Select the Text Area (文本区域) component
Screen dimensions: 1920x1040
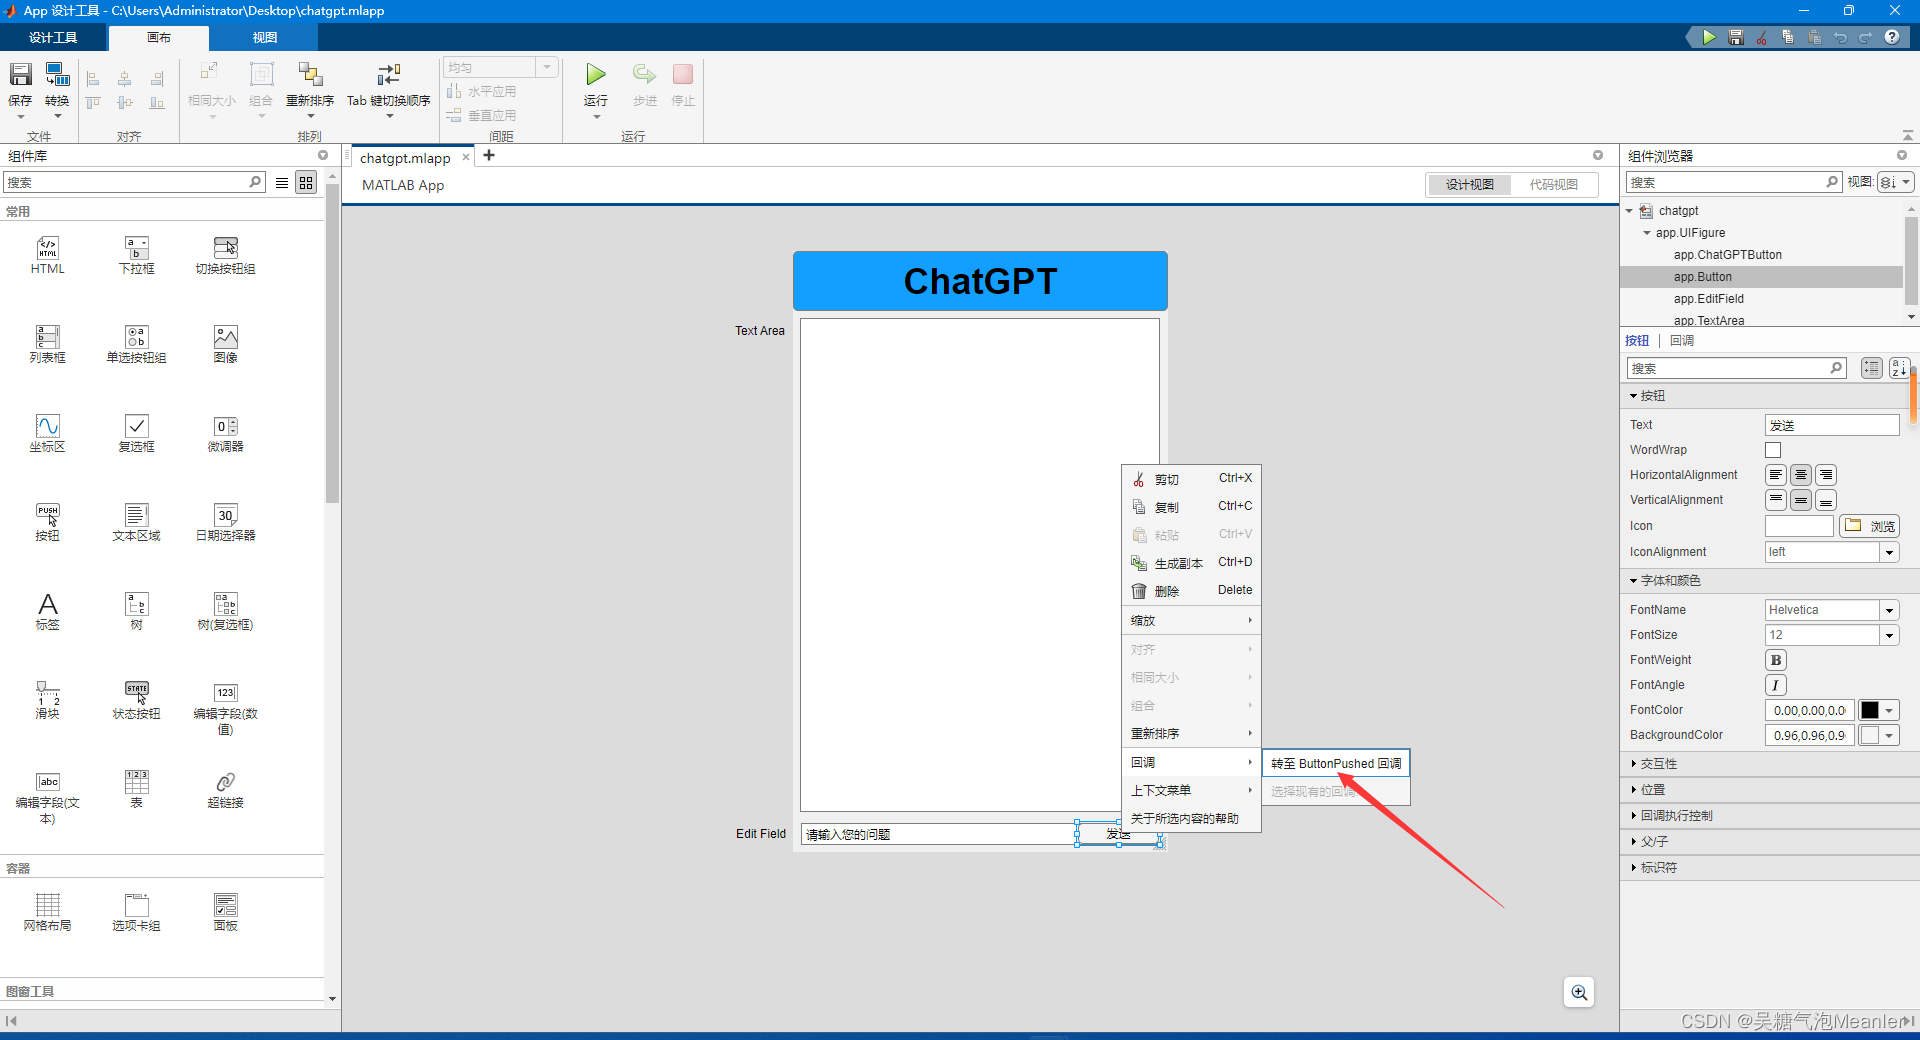point(136,523)
